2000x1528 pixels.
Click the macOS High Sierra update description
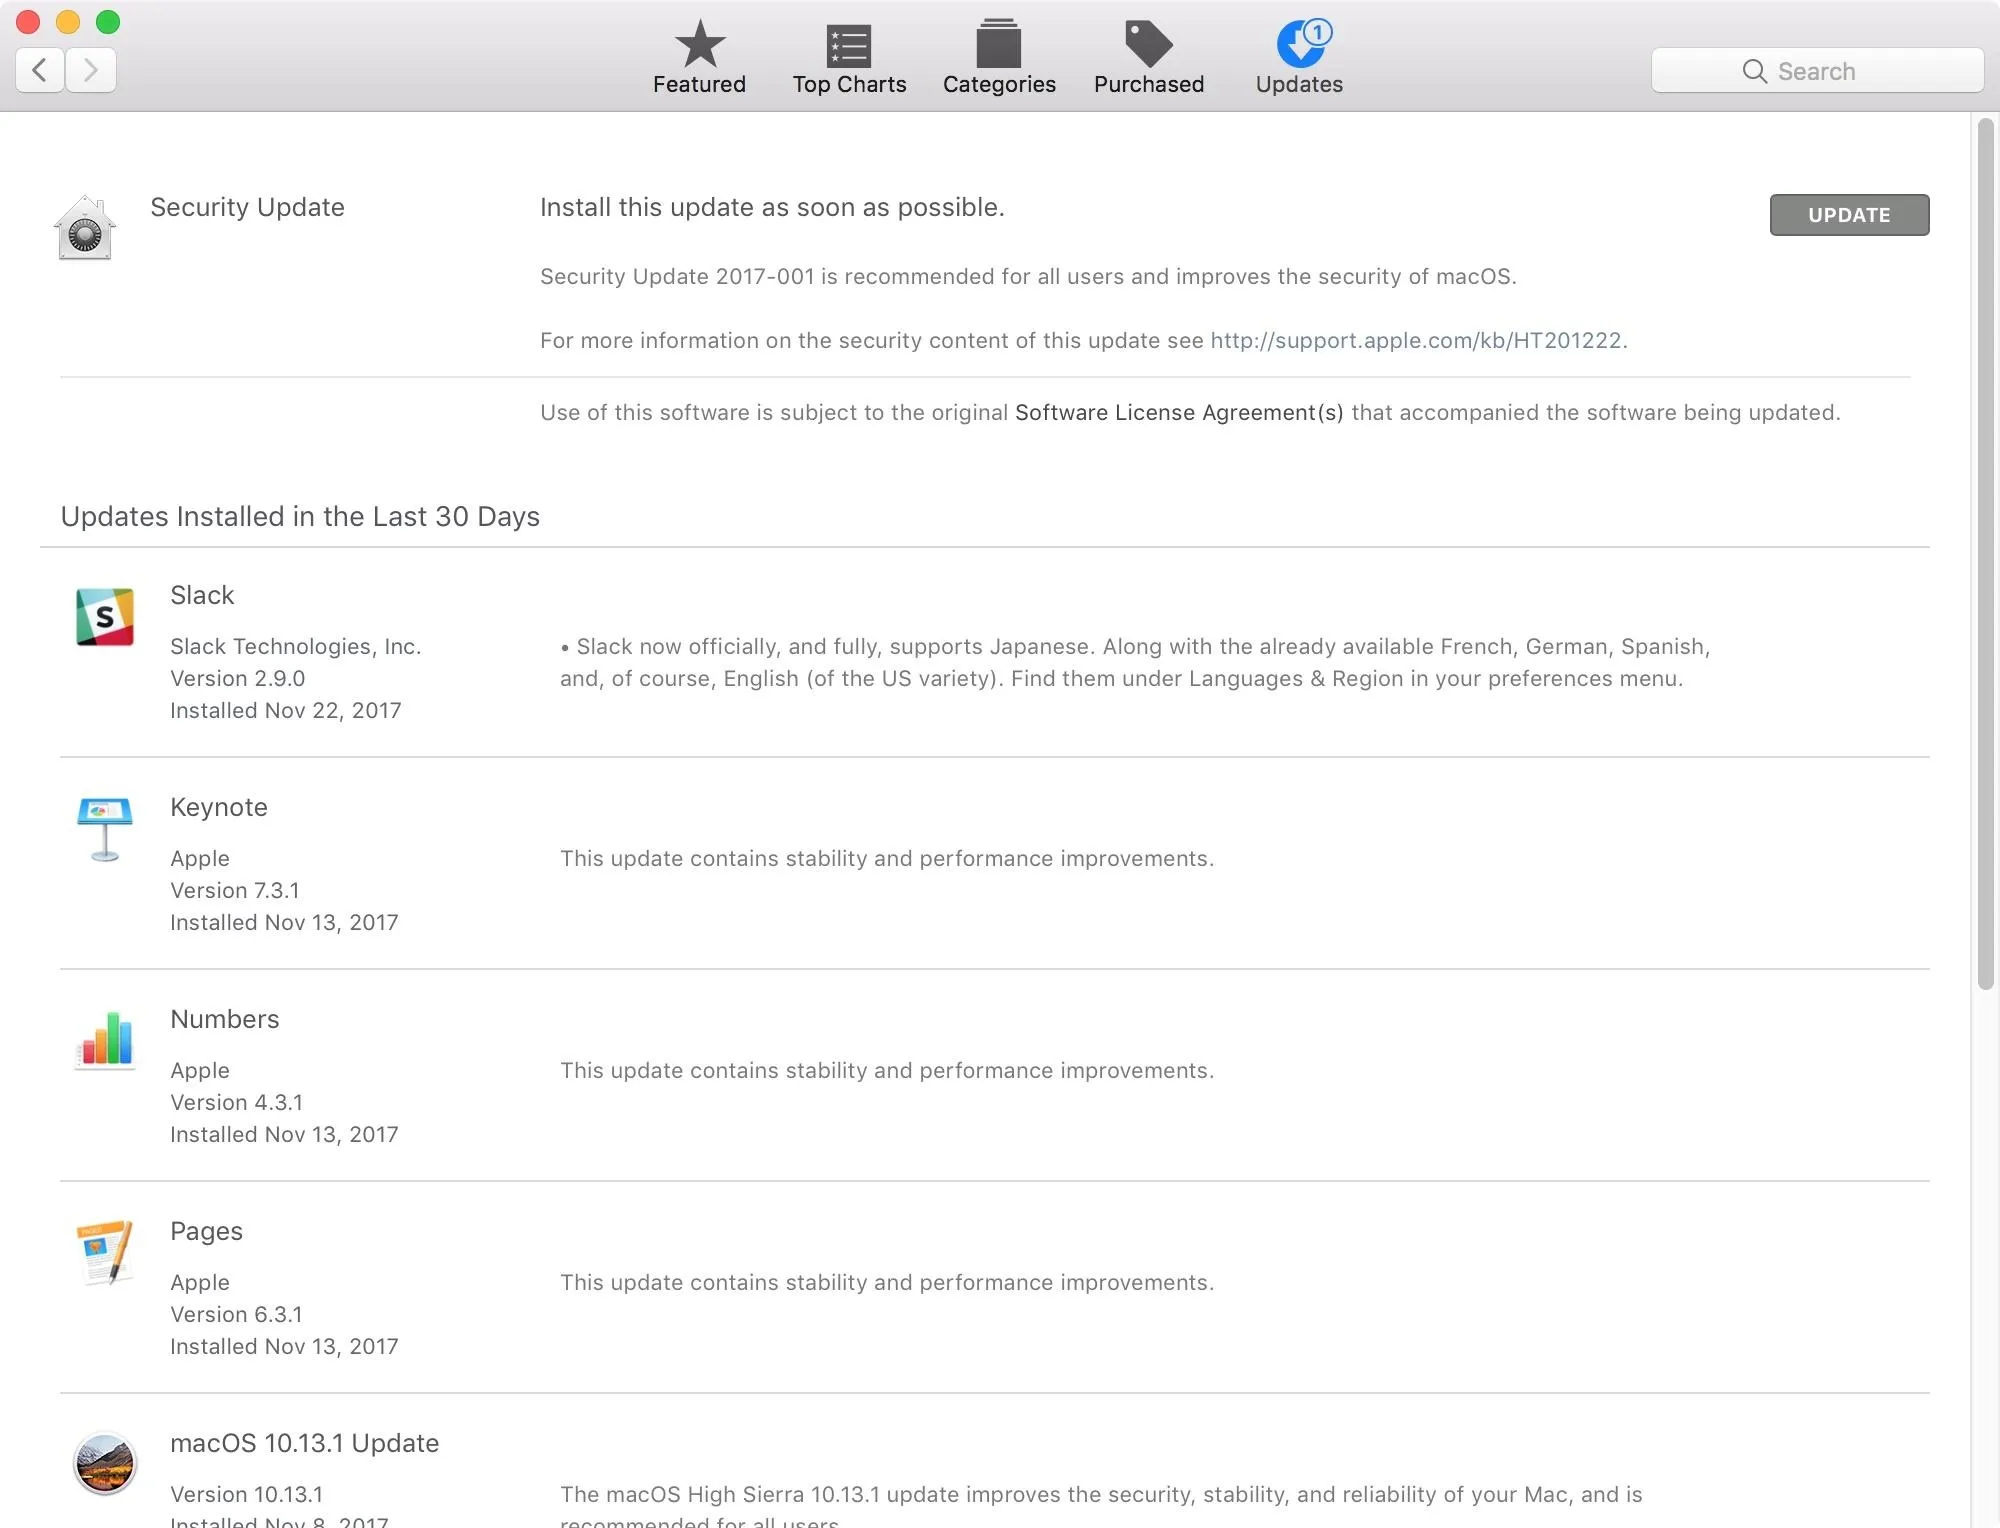[1101, 1506]
